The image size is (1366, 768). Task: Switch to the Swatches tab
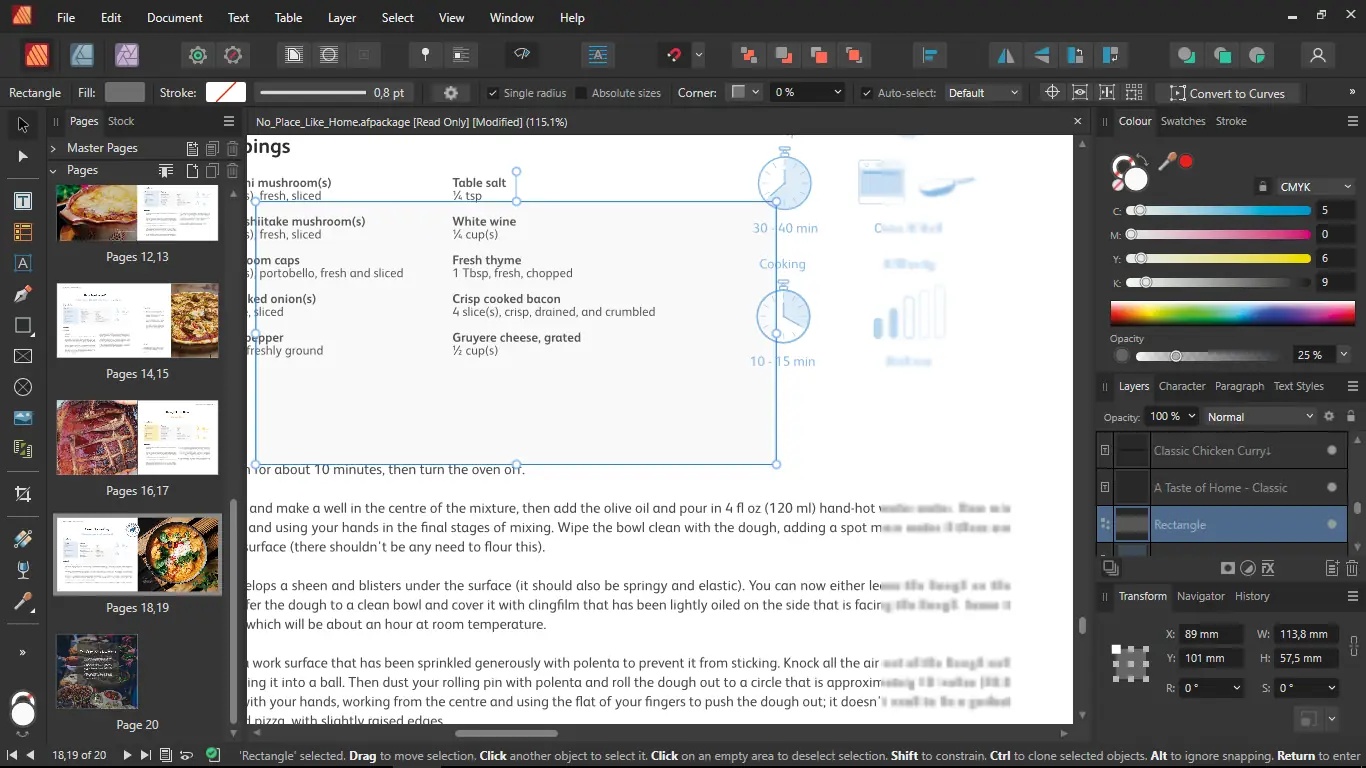point(1183,121)
